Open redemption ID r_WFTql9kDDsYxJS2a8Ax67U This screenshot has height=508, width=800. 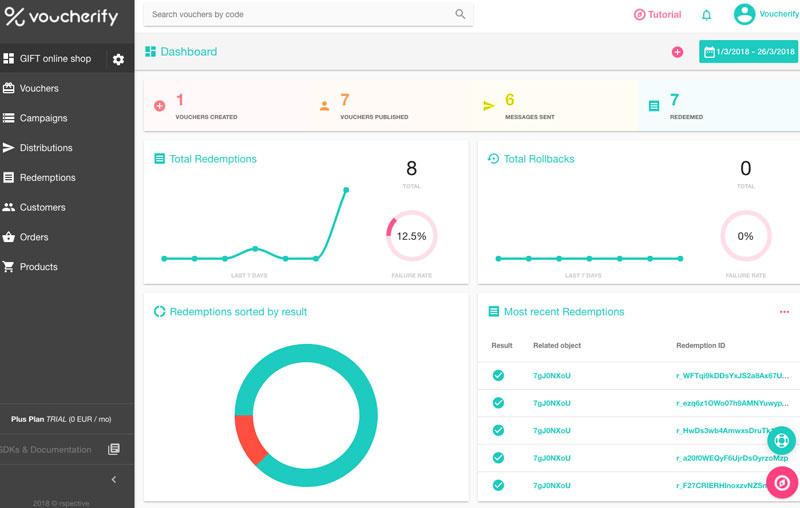(x=732, y=375)
